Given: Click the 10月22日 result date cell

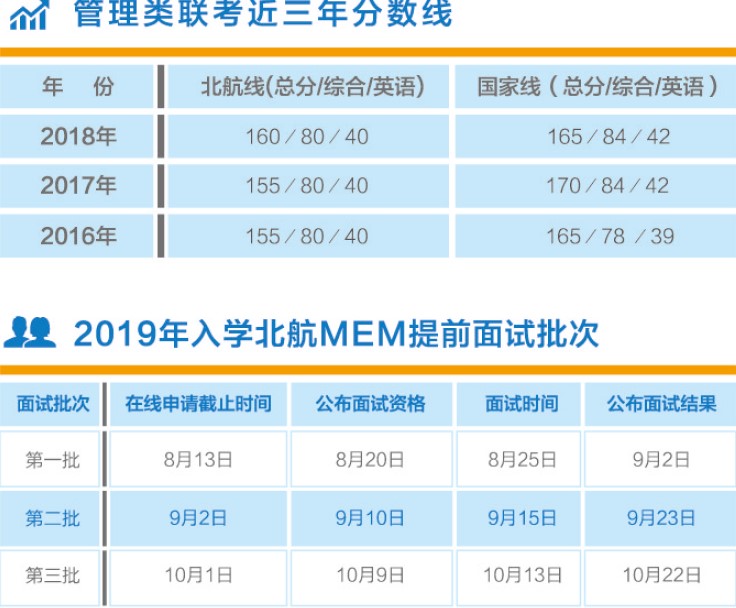Looking at the screenshot, I should 661,576.
